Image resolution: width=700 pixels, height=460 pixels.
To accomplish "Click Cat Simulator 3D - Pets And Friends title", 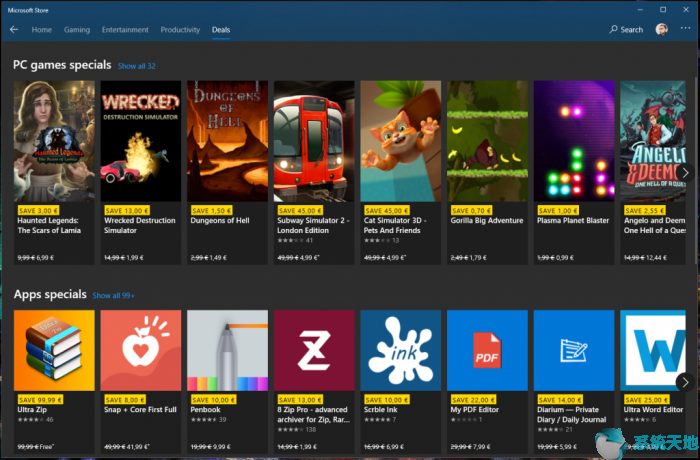I will 395,226.
